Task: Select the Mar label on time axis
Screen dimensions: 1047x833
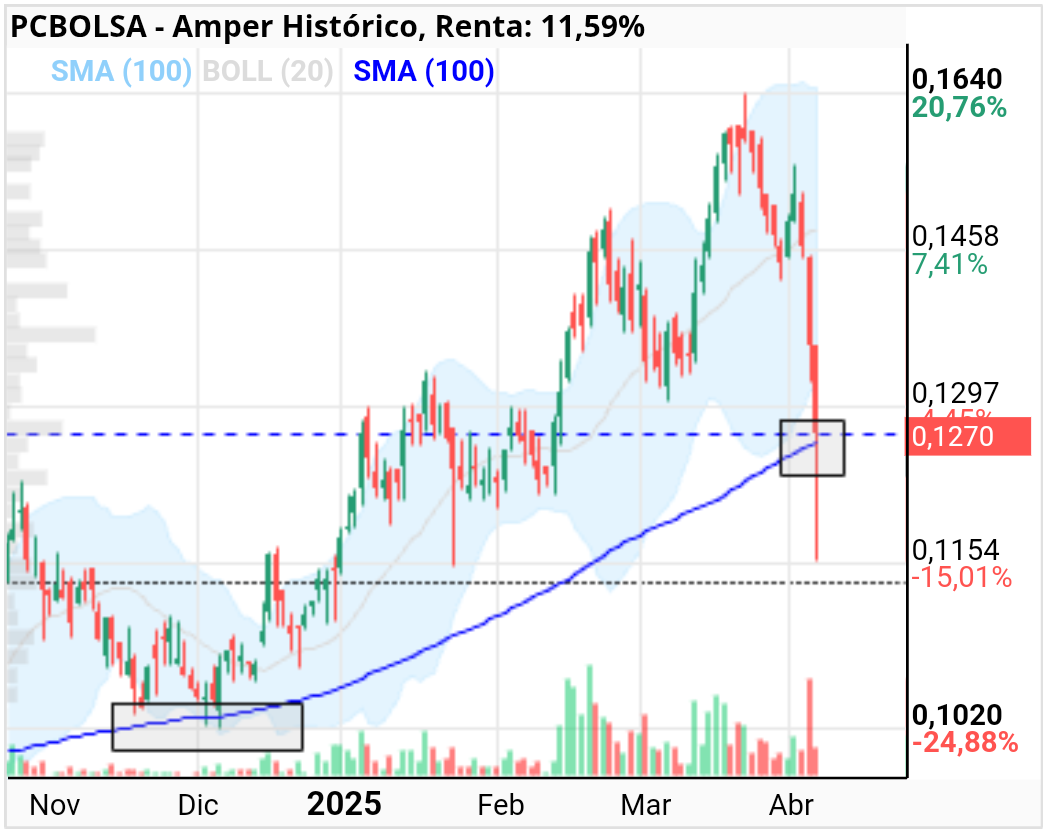Action: [x=646, y=805]
